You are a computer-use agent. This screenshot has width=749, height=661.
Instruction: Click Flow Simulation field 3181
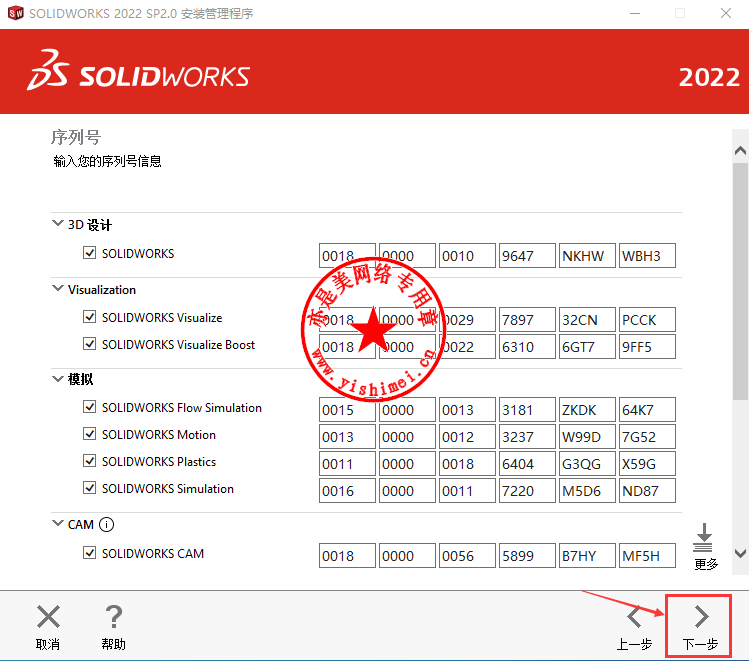pyautogui.click(x=527, y=410)
